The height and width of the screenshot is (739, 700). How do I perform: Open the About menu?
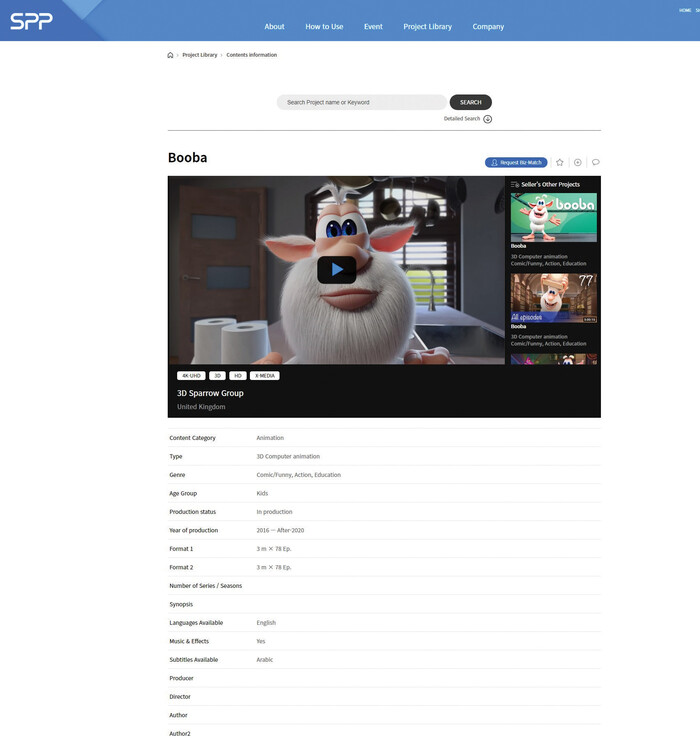(274, 27)
